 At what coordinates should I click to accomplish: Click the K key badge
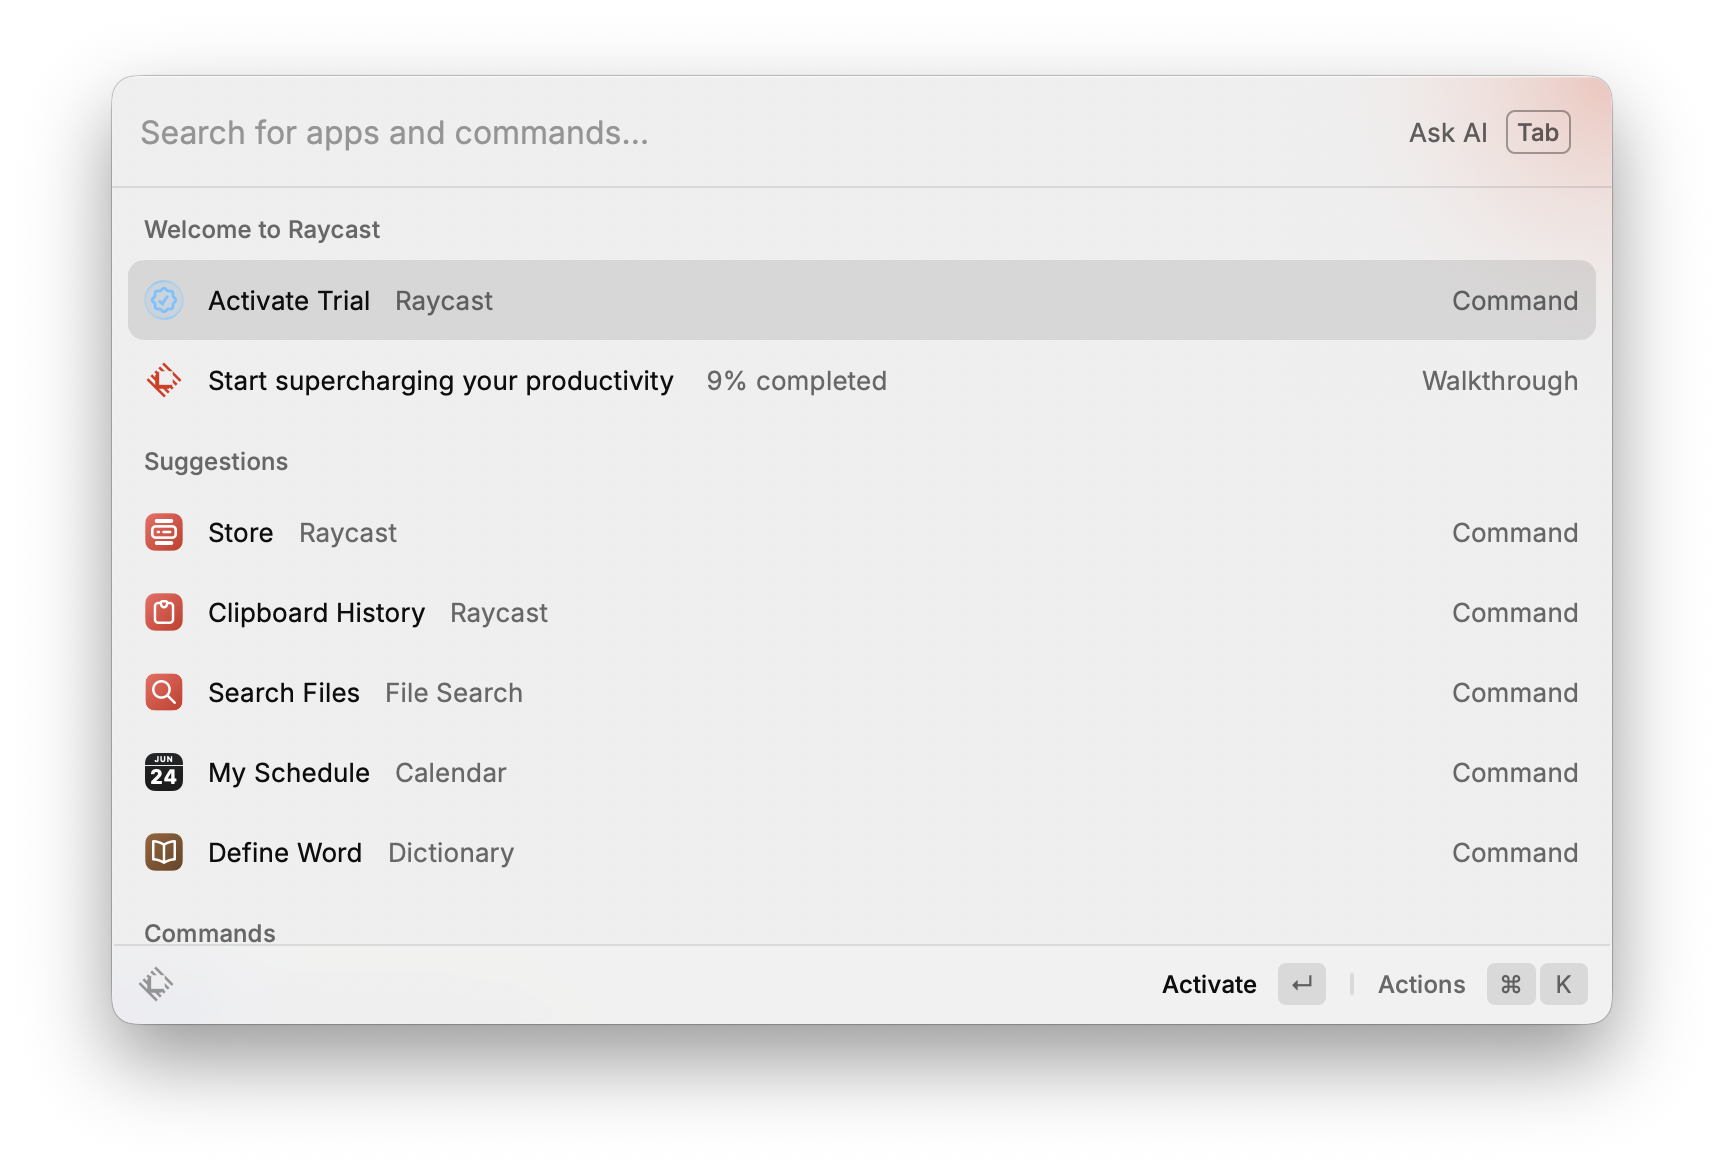click(x=1564, y=984)
